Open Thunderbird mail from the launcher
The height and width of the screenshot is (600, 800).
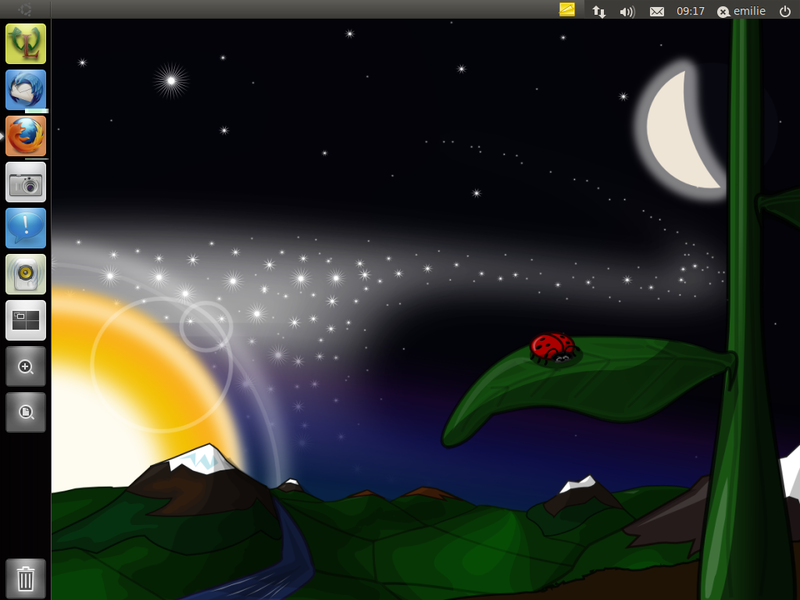(26, 90)
